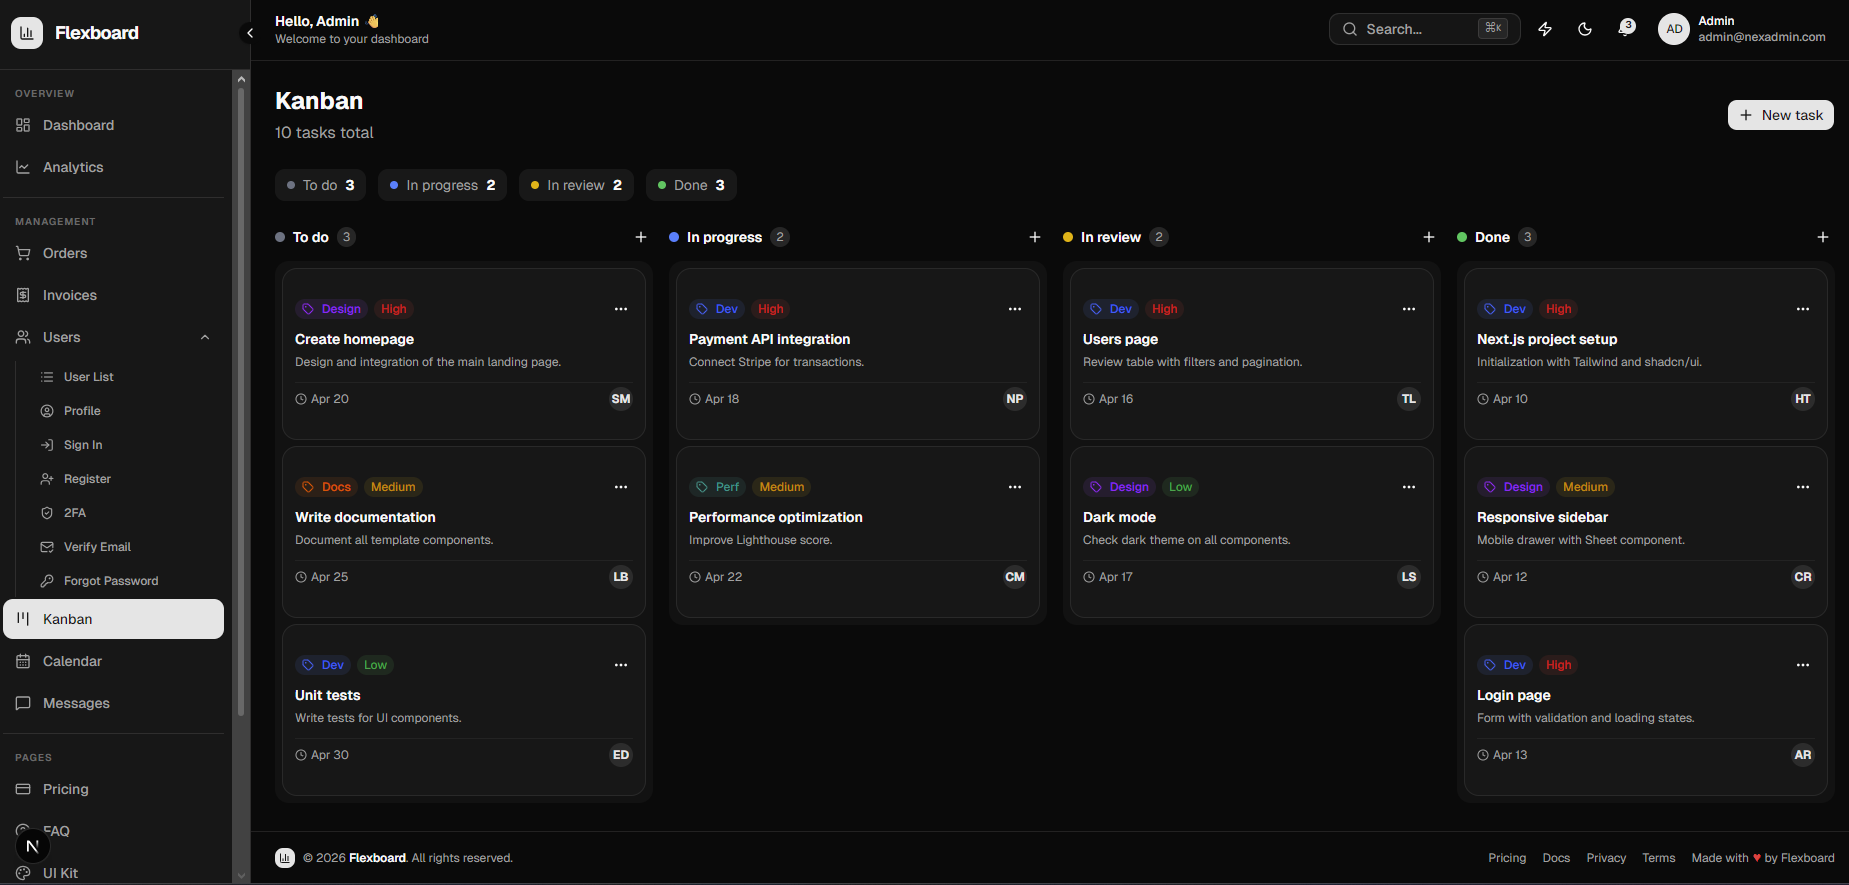Toggle dark mode with the moon icon

tap(1585, 29)
